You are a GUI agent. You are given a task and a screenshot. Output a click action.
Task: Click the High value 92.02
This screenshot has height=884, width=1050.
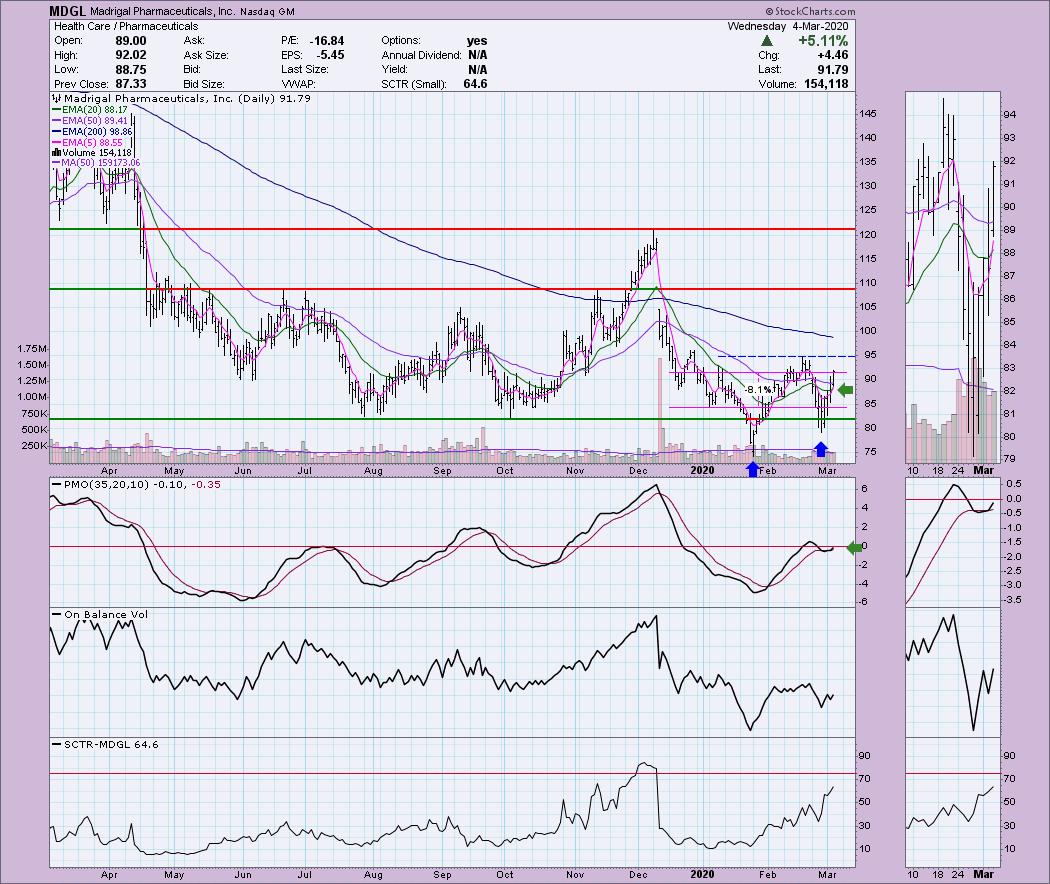[x=131, y=55]
